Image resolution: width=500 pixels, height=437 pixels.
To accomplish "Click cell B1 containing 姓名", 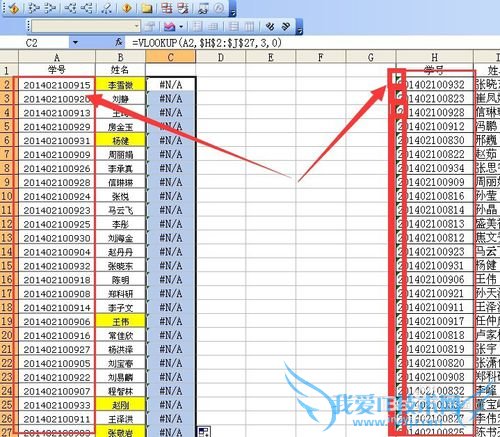I will pyautogui.click(x=121, y=70).
